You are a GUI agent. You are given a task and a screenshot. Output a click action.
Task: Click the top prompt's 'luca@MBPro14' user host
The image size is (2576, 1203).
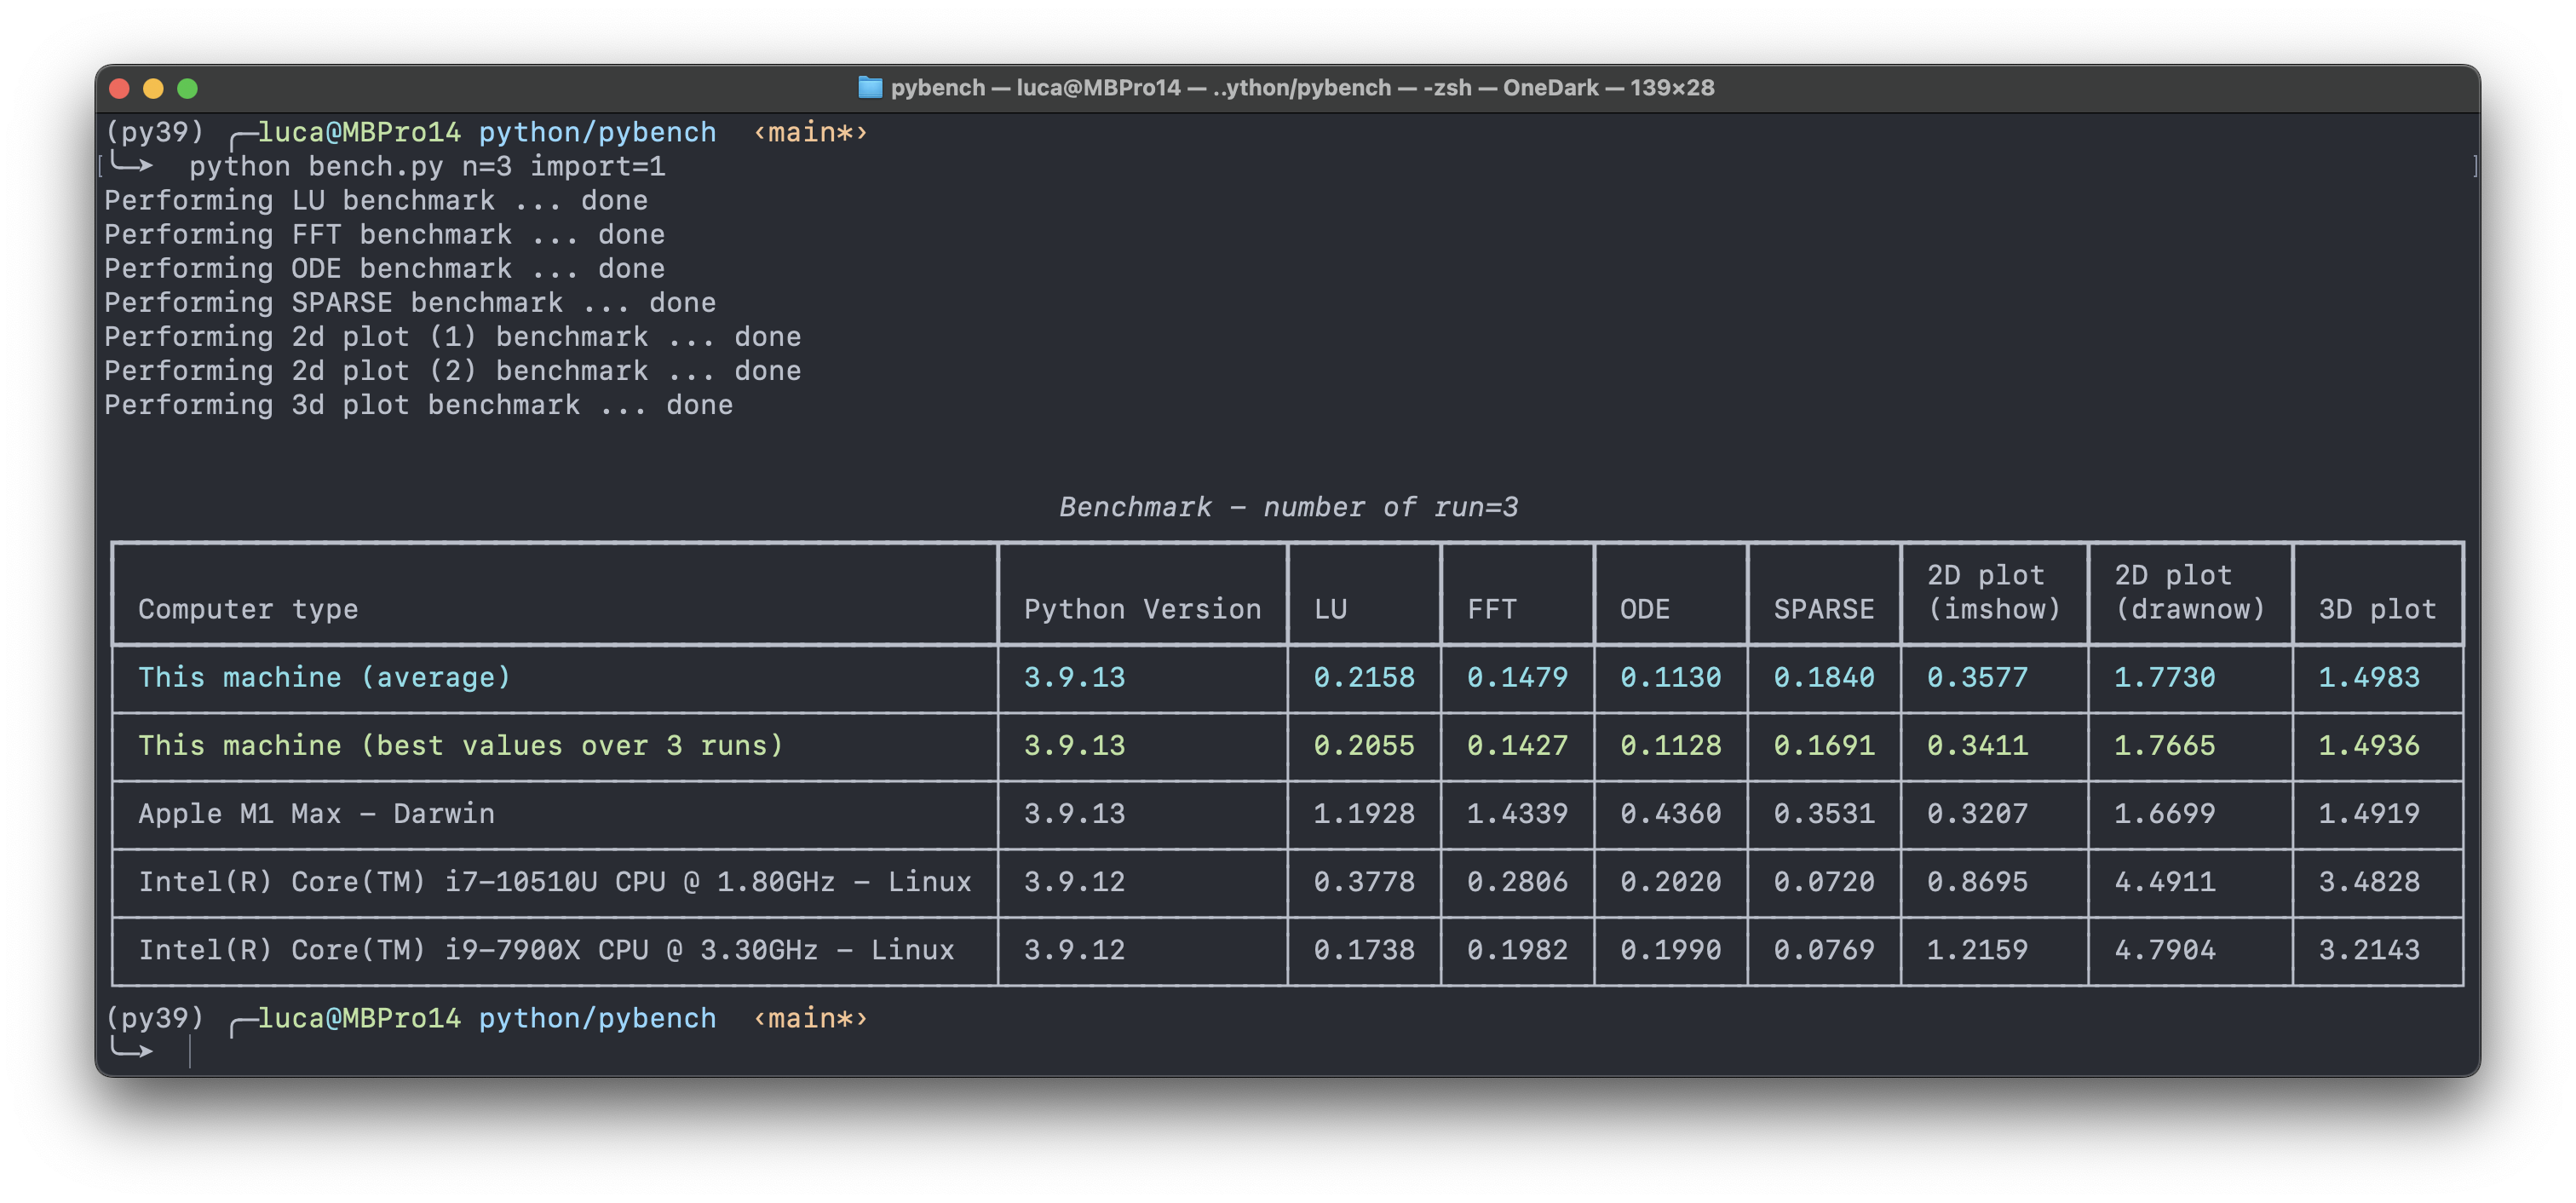tap(359, 132)
